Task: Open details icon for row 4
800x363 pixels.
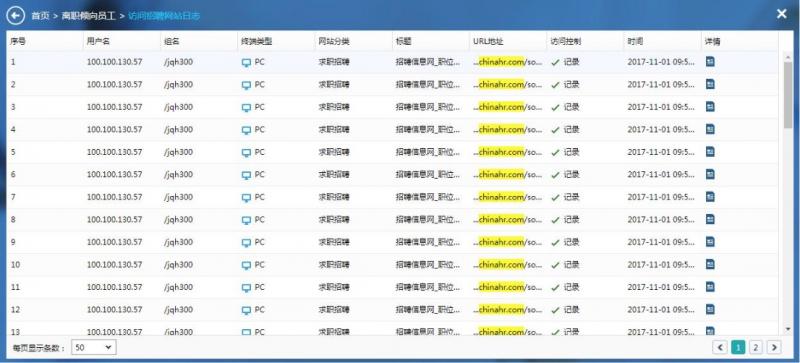Action: (x=710, y=129)
